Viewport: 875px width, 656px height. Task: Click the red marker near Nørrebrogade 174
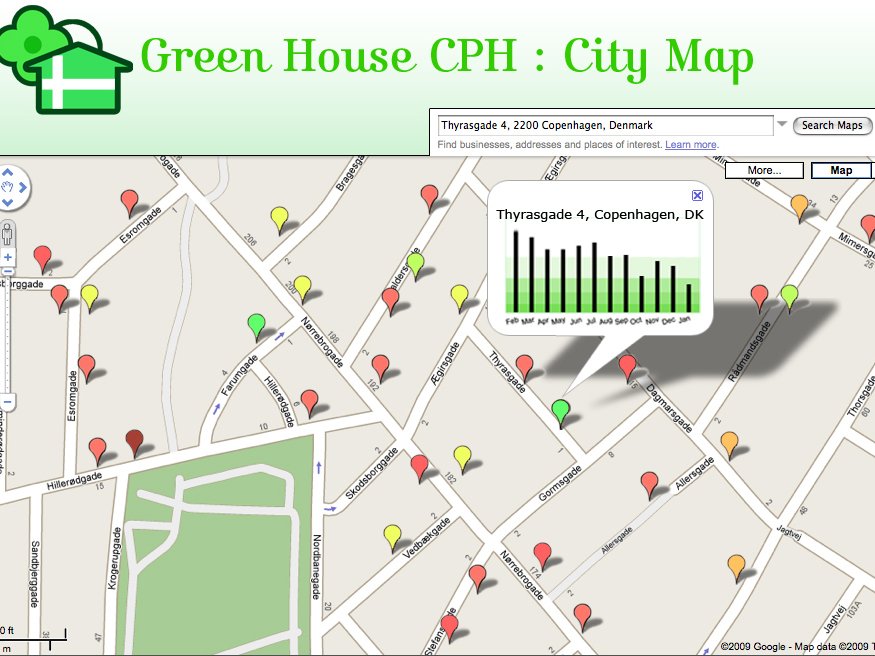point(542,556)
